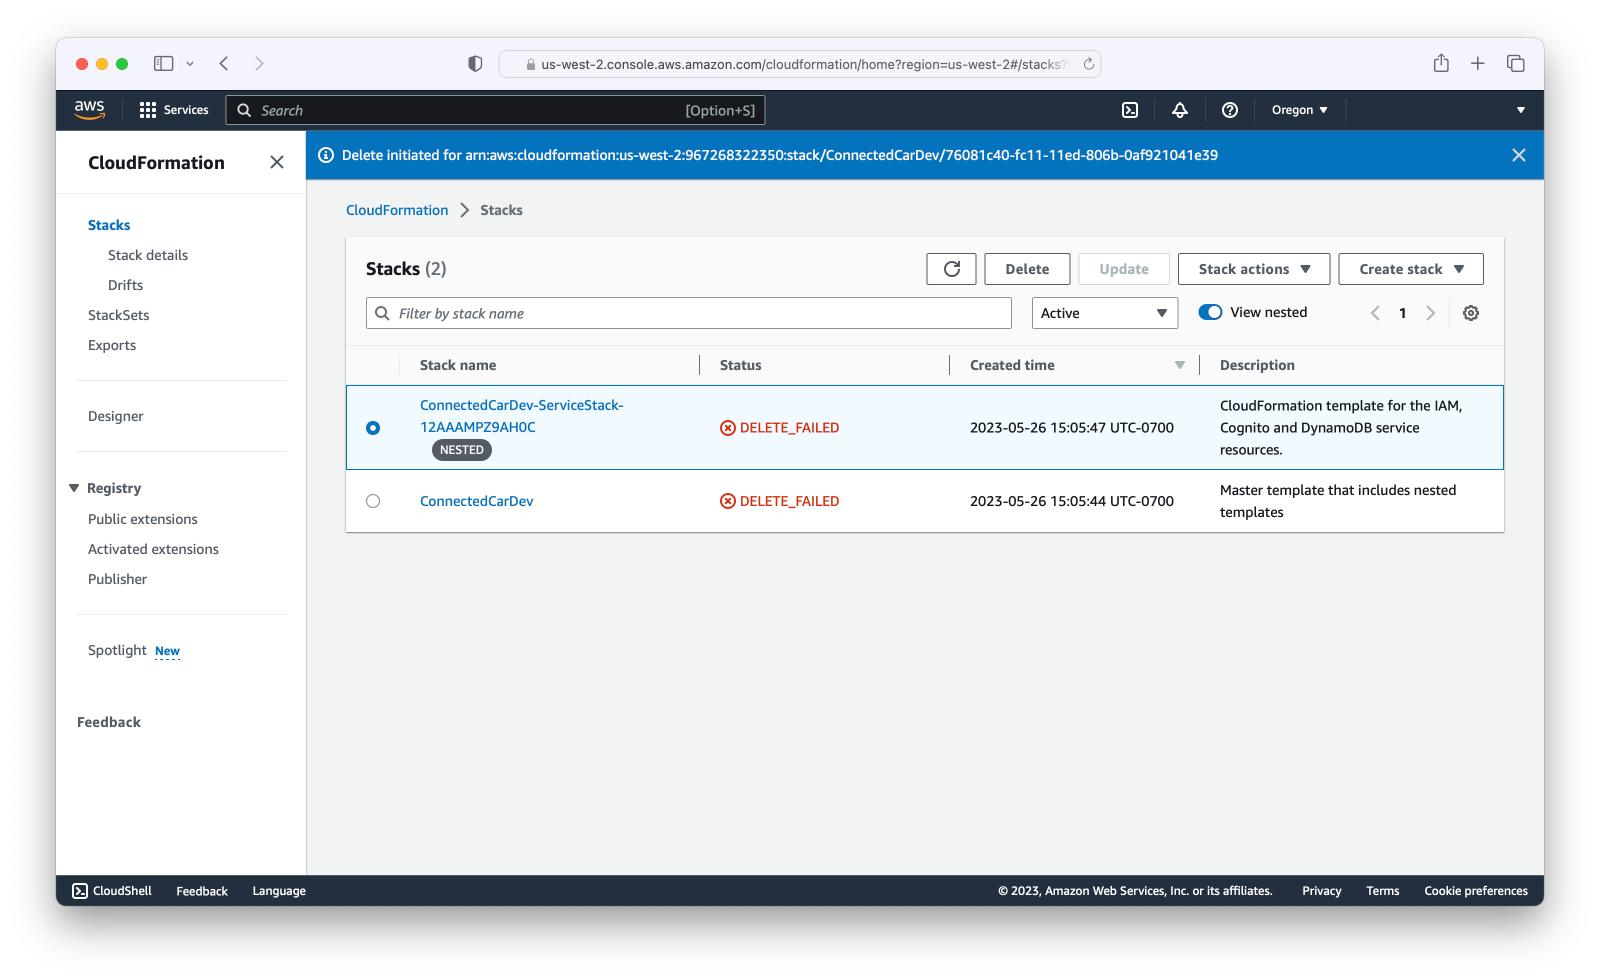Open the help question mark menu

[1230, 110]
